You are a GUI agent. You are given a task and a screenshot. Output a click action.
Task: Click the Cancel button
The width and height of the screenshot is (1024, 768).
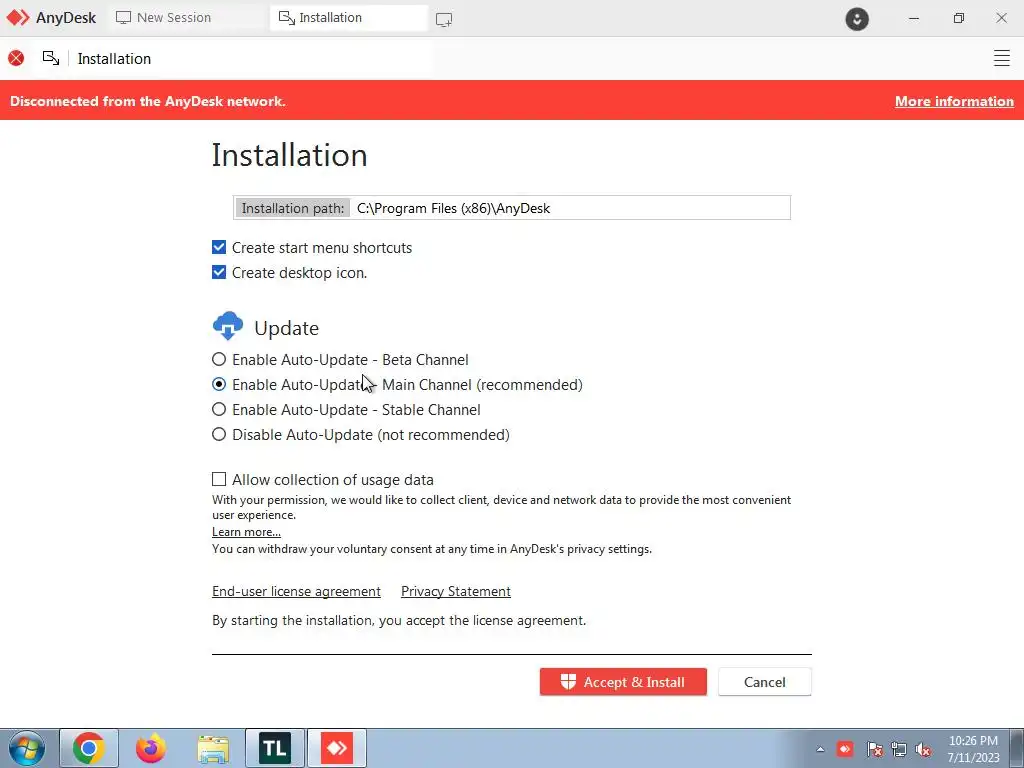tap(765, 682)
